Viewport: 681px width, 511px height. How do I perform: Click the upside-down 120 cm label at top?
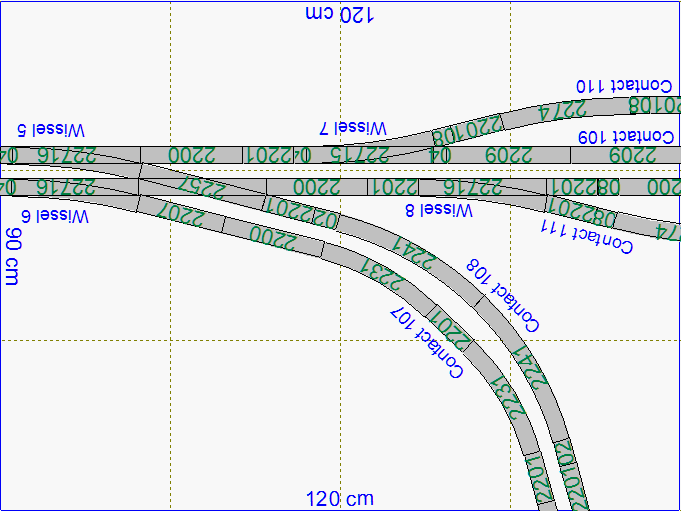[x=339, y=15]
